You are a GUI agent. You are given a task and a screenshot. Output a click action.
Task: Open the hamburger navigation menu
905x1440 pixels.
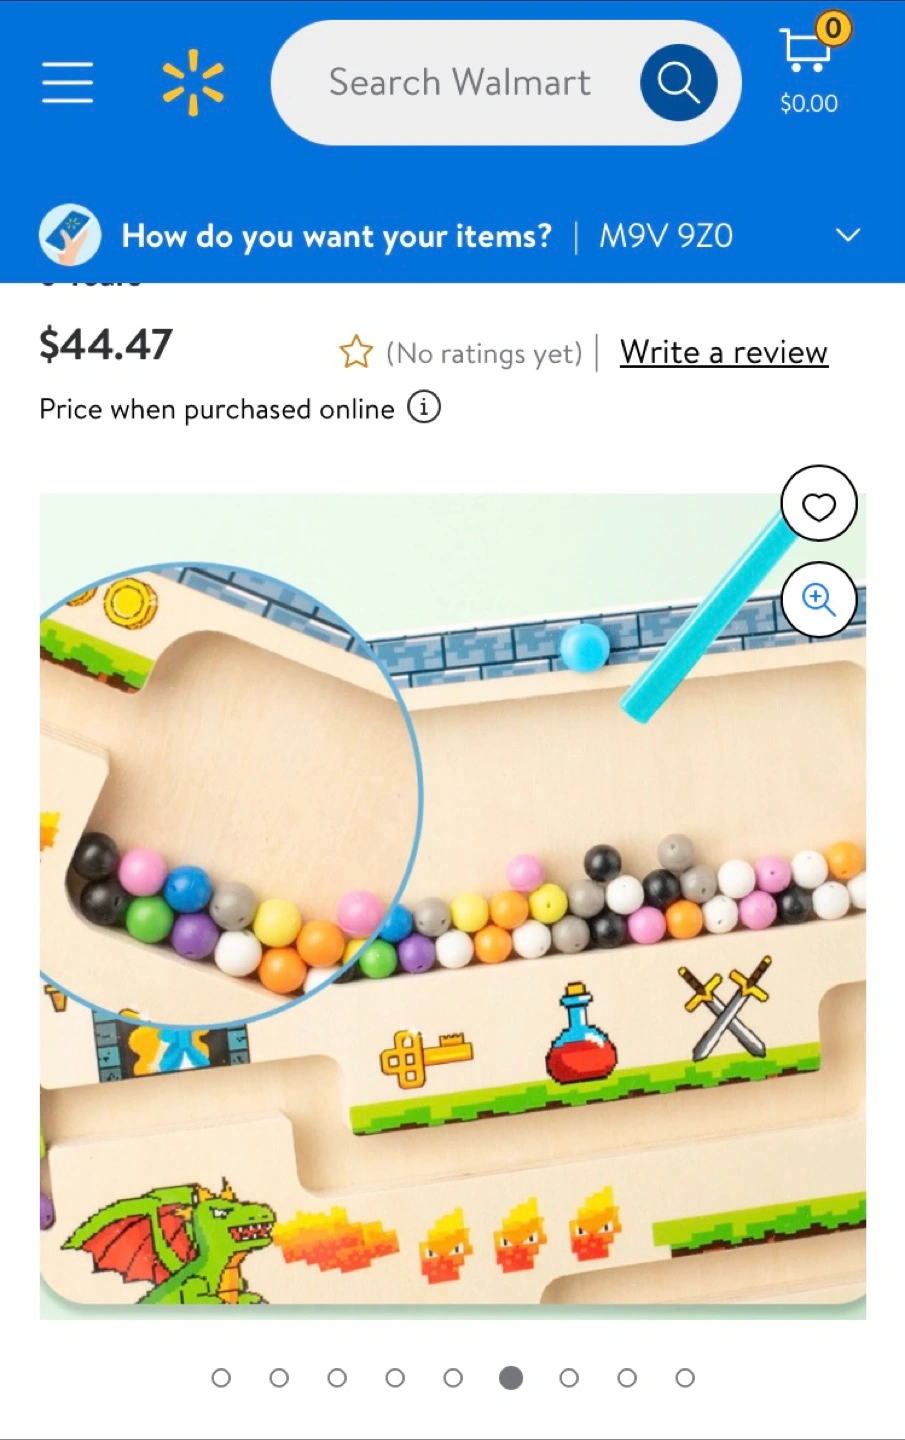pos(67,82)
